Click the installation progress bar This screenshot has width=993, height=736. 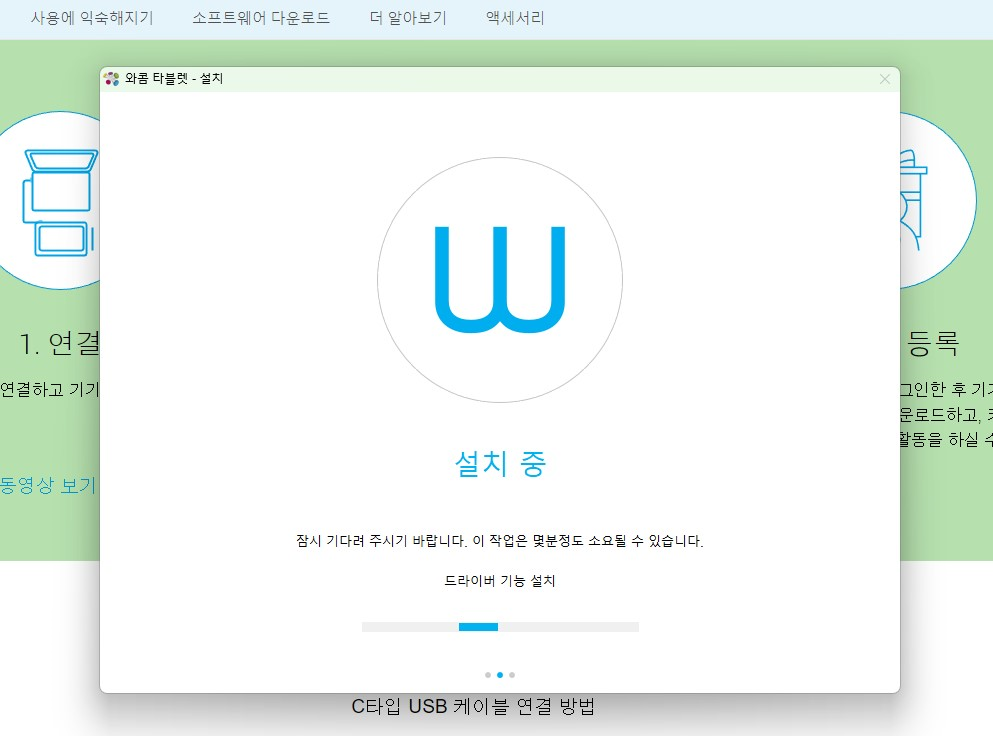(x=500, y=627)
